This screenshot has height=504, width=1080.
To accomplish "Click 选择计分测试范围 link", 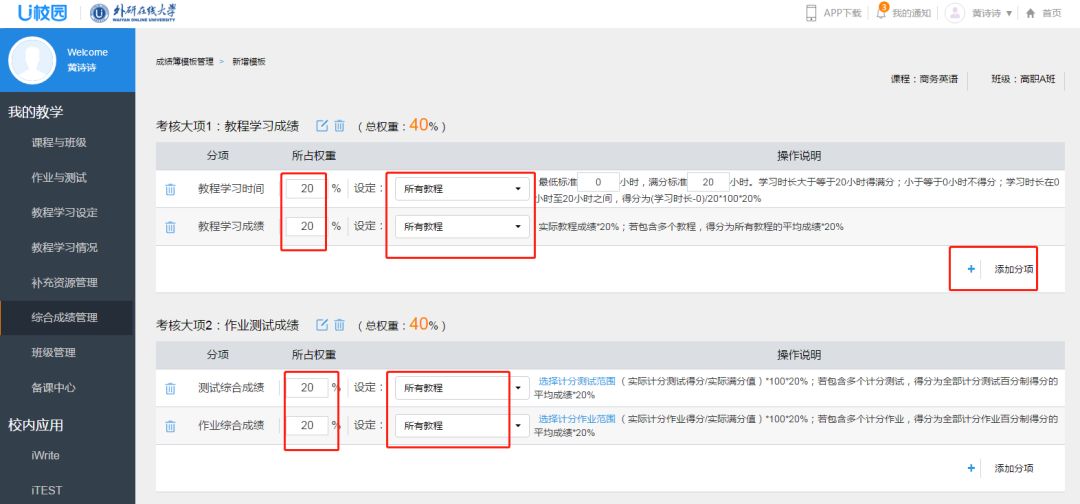I will (577, 381).
